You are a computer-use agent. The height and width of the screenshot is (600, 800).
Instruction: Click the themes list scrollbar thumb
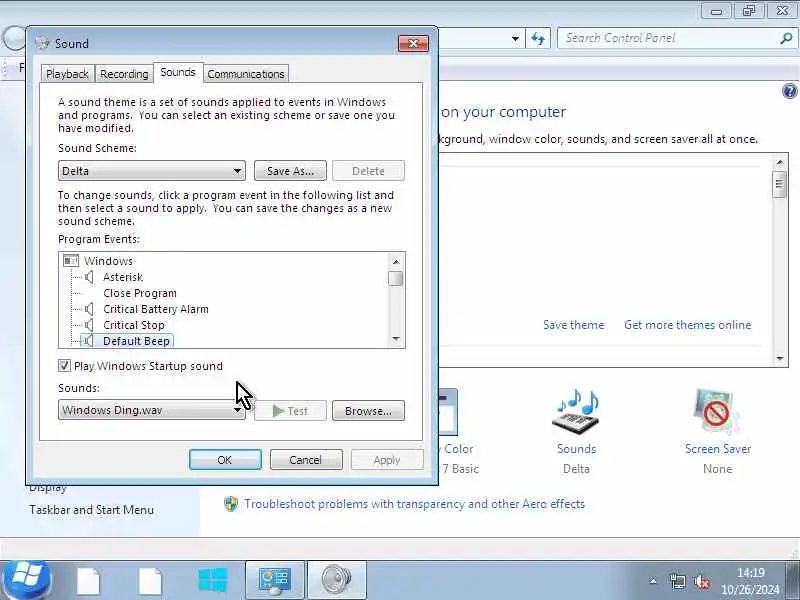pyautogui.click(x=779, y=184)
